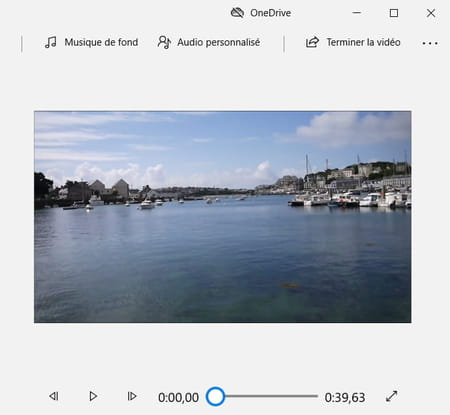The image size is (450, 415).
Task: Click the blue seek bar handle
Action: click(x=215, y=397)
